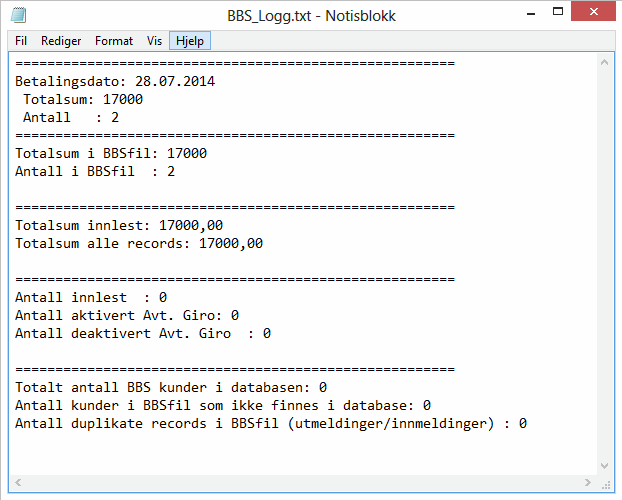Place cursor on 'Totalsum alle records' line
Image resolution: width=622 pixels, height=500 pixels.
click(x=139, y=243)
